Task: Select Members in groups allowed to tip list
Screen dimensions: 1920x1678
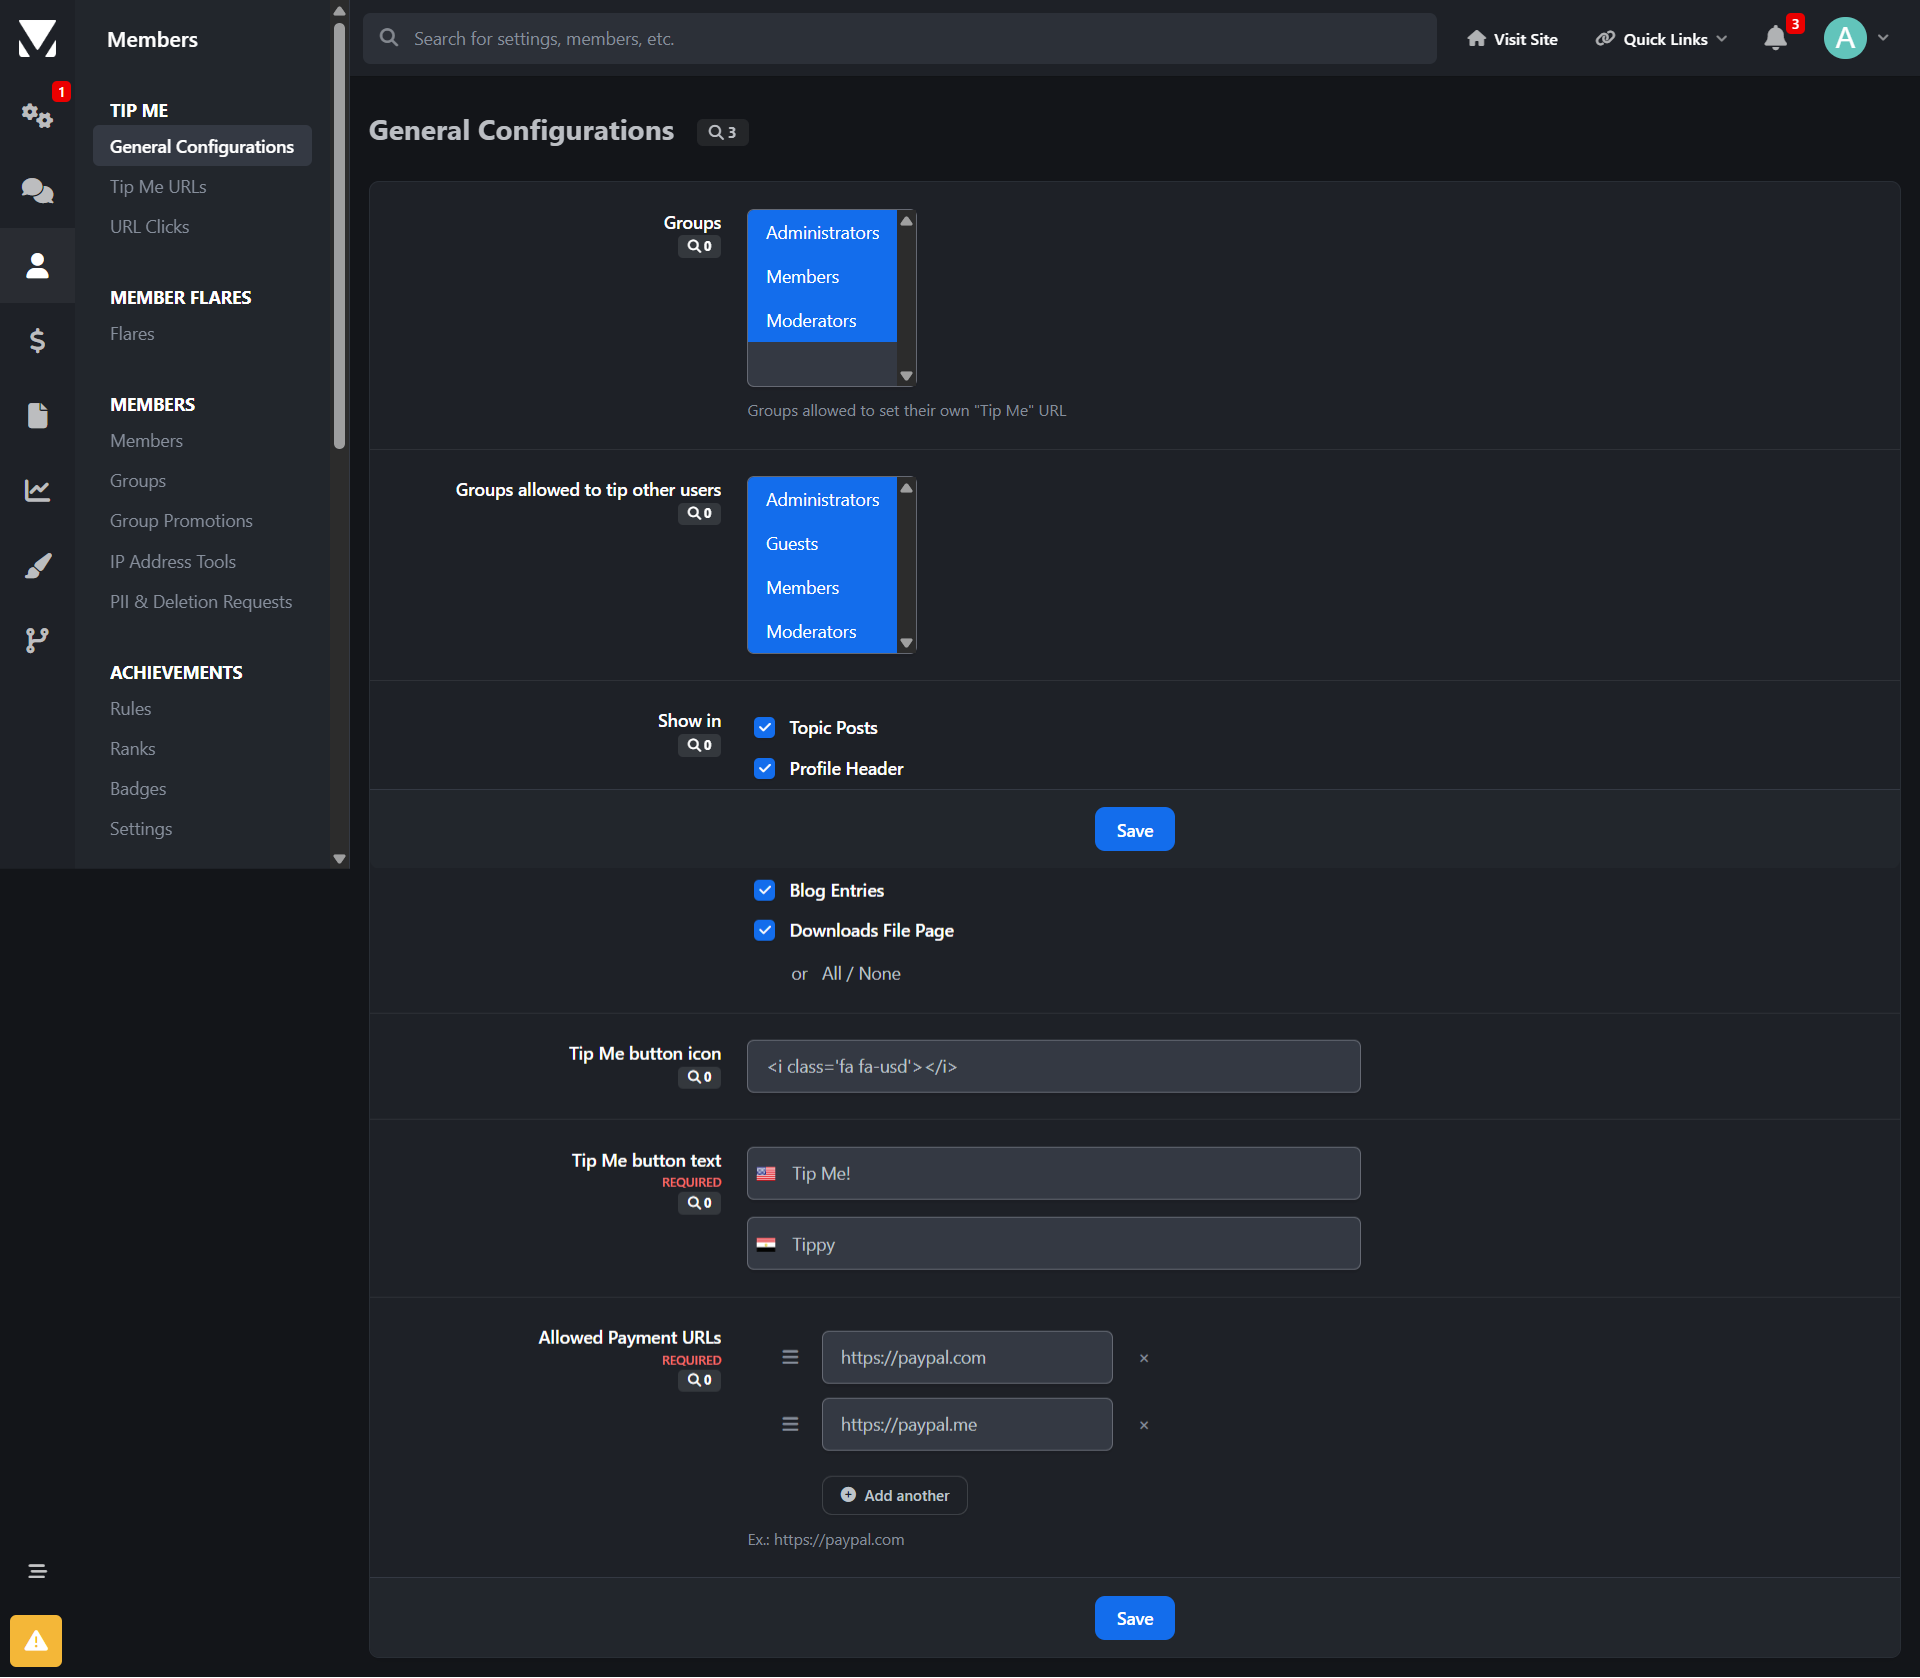Action: click(822, 587)
